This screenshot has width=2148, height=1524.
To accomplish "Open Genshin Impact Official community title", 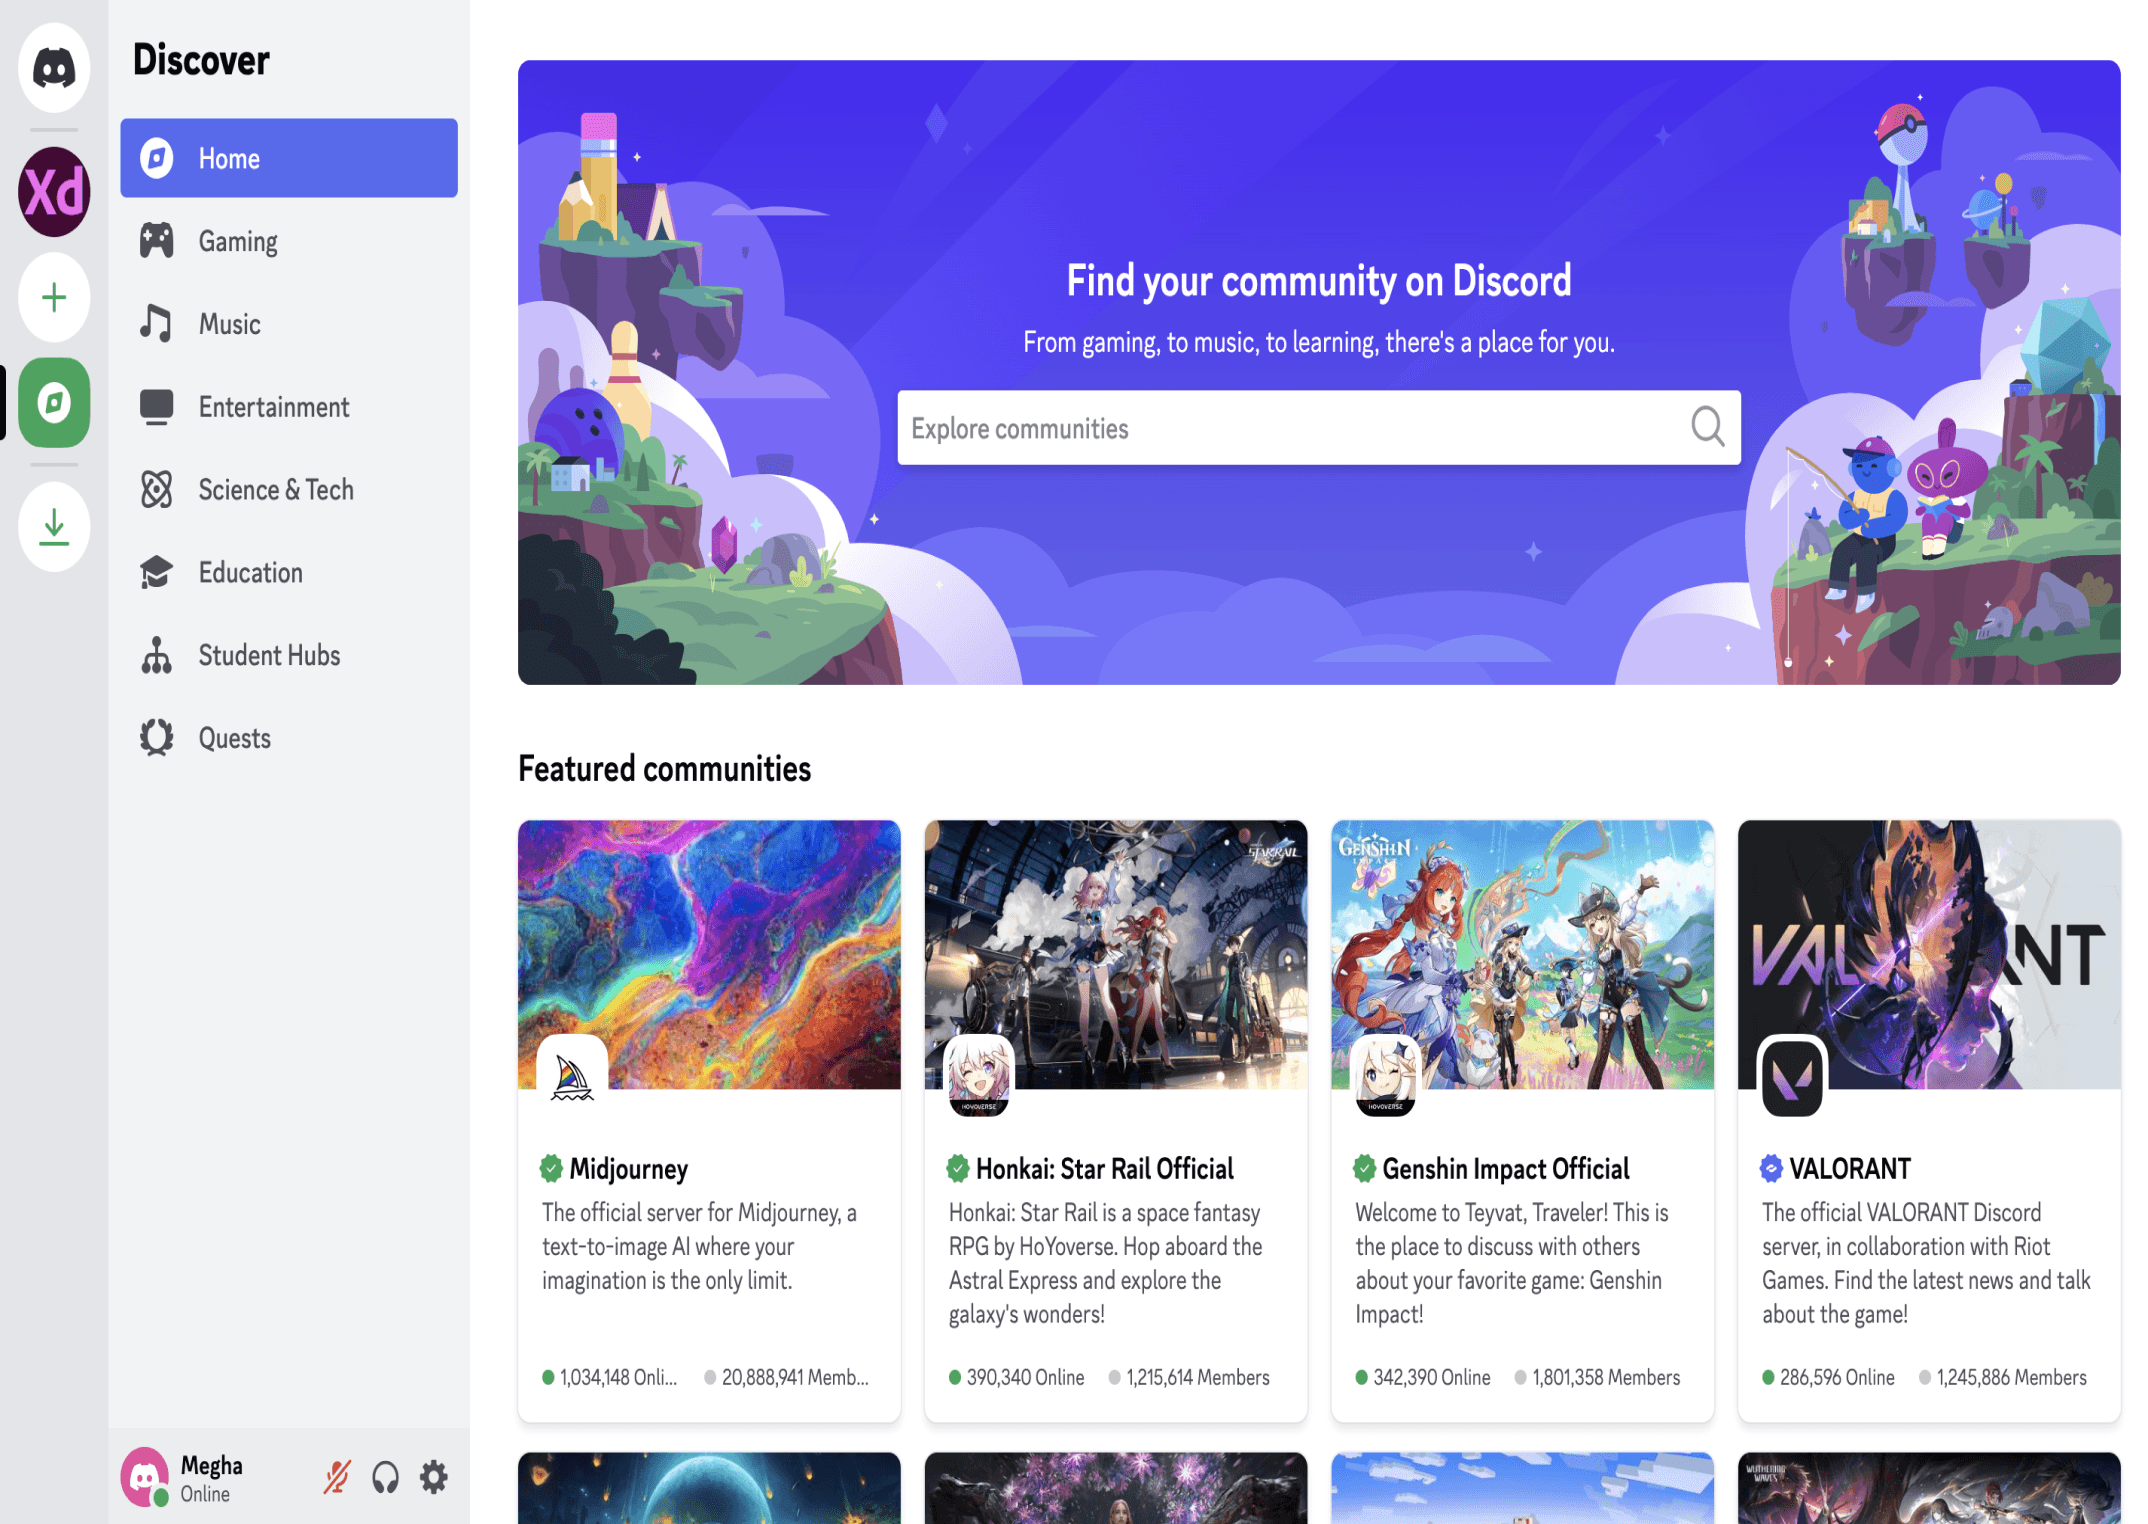I will [x=1505, y=1168].
